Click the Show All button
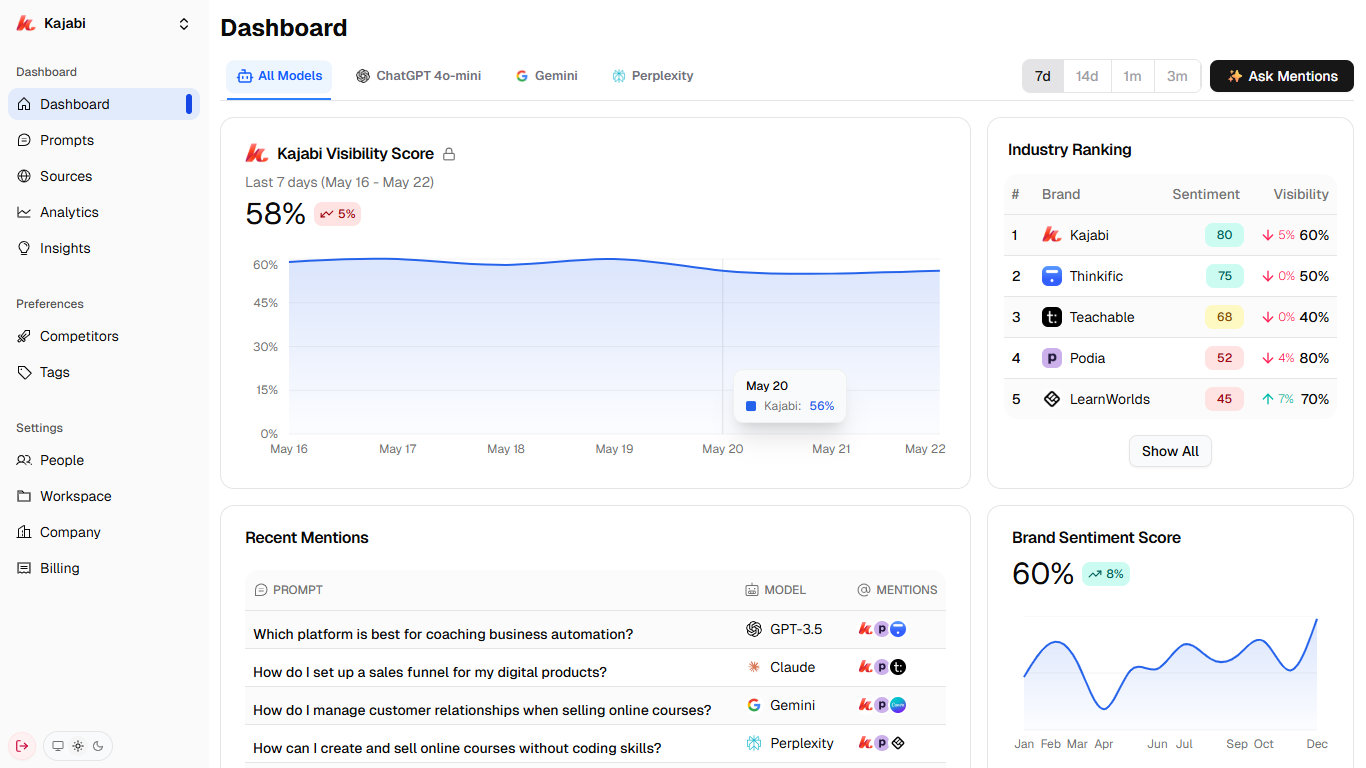The width and height of the screenshot is (1366, 768). (x=1170, y=451)
